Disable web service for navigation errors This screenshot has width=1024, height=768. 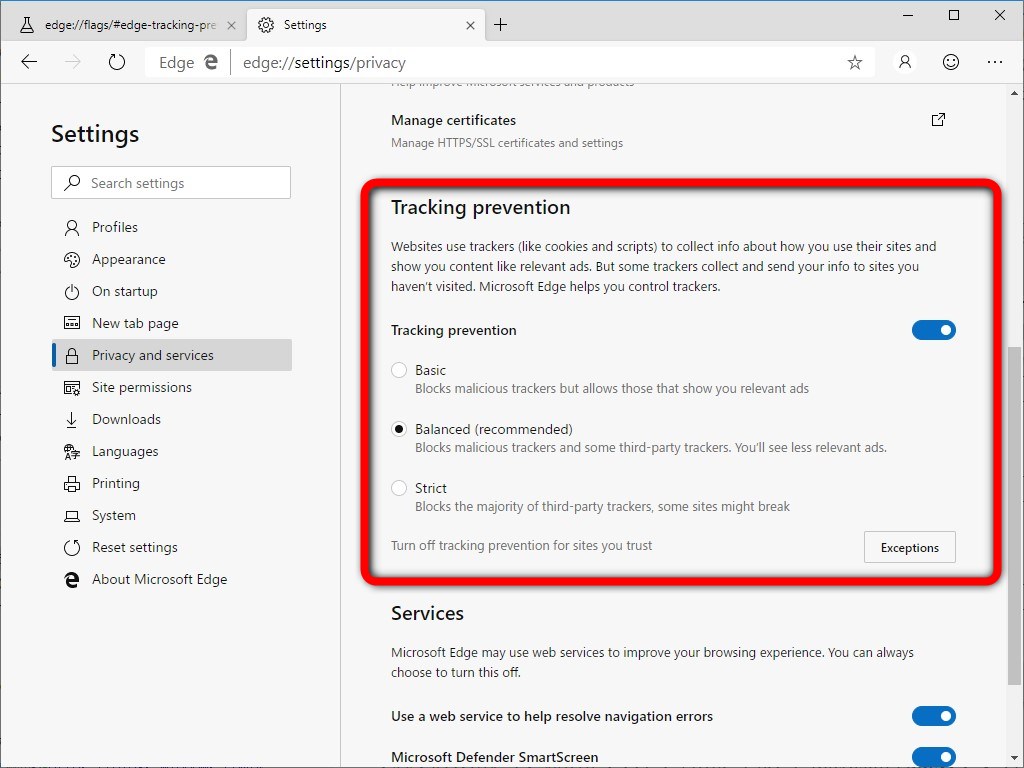pos(934,716)
